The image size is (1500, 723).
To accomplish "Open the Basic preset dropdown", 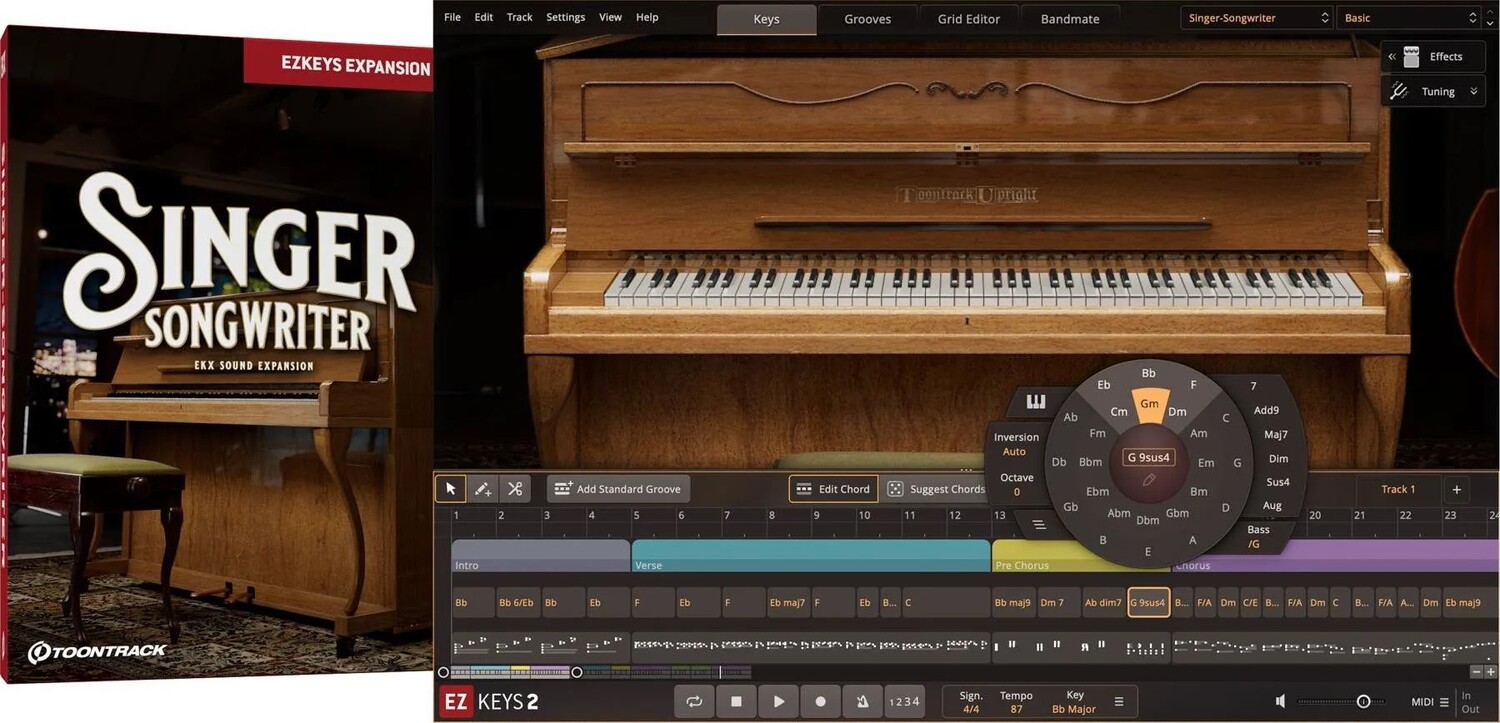I will [1409, 18].
